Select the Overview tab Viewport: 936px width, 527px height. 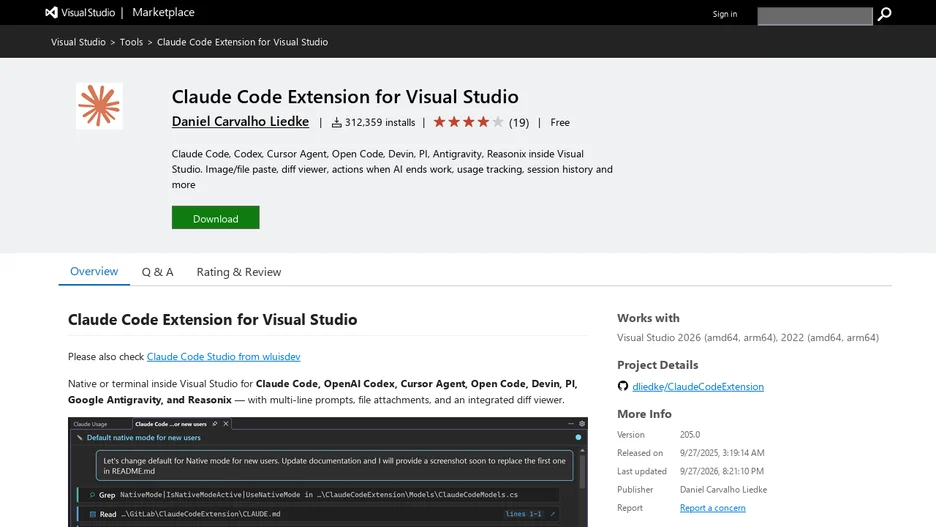(x=94, y=272)
